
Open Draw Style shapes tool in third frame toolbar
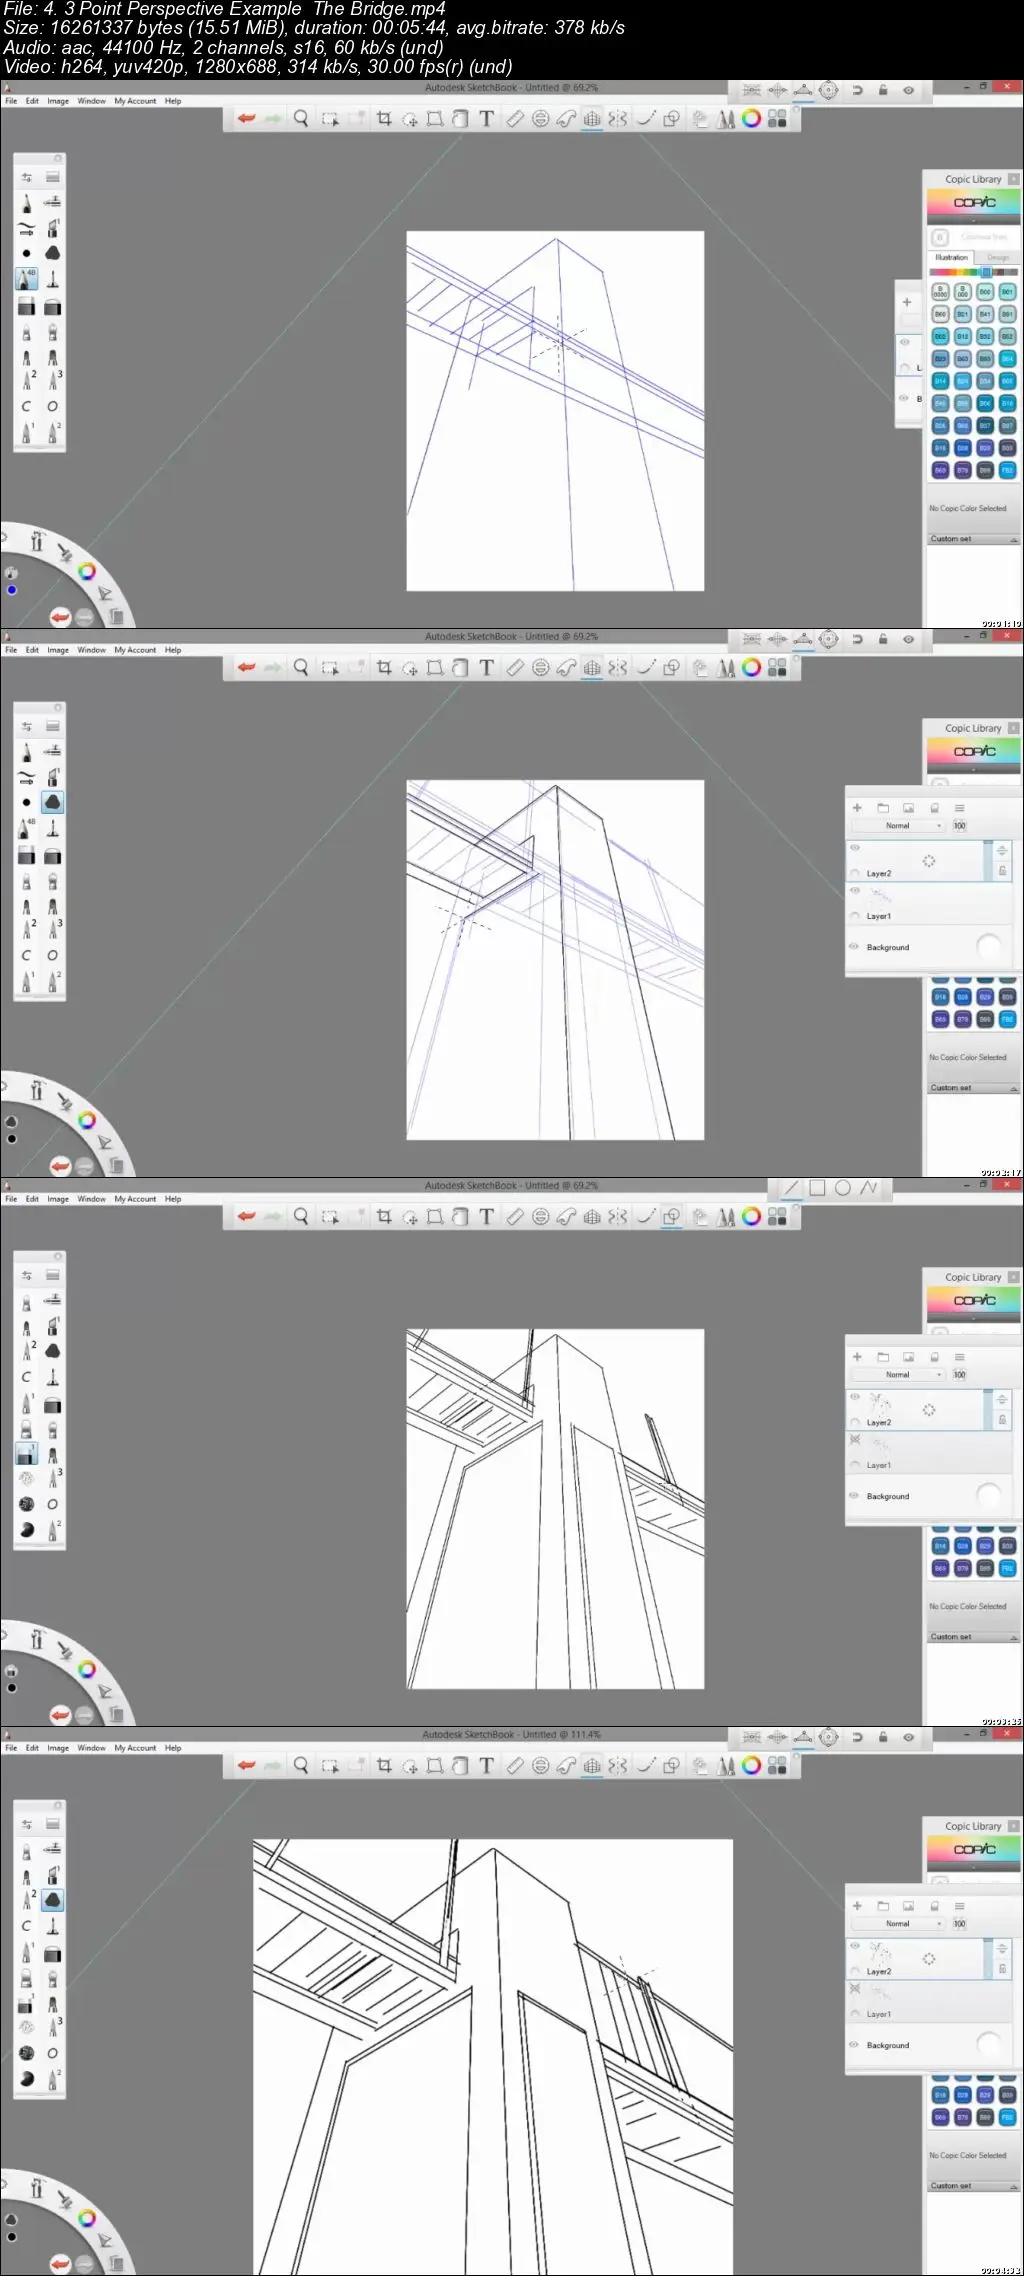tap(672, 1217)
